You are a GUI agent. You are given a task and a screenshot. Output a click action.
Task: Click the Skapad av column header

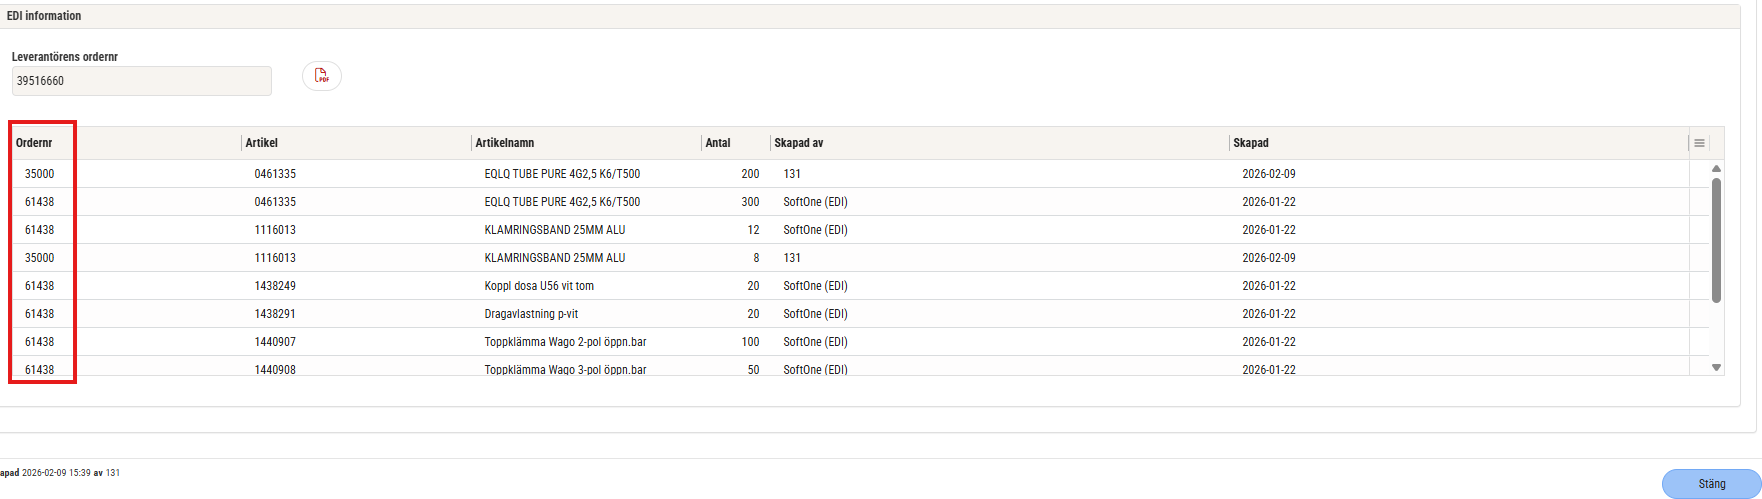[799, 143]
